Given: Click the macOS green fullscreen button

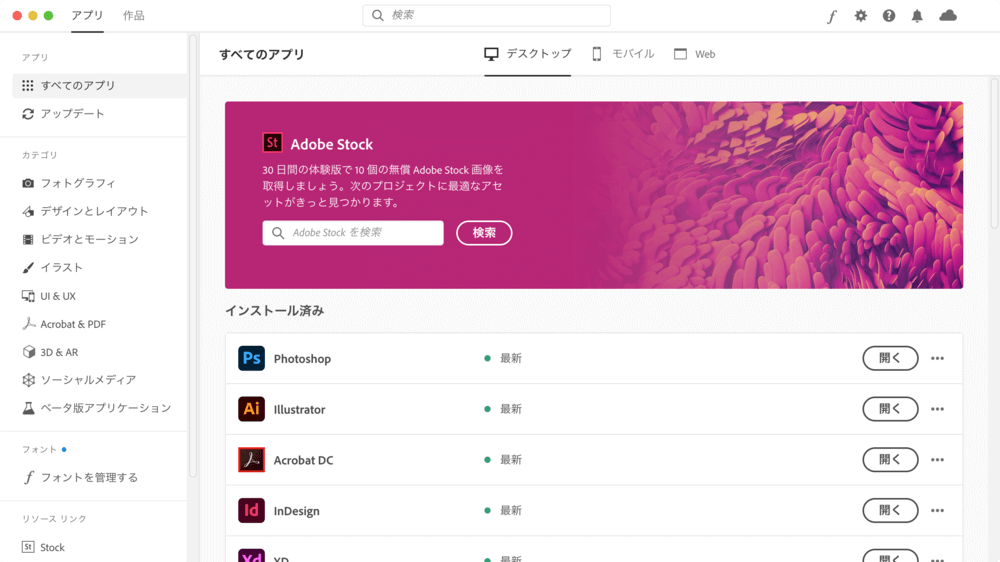Looking at the screenshot, I should tap(48, 15).
